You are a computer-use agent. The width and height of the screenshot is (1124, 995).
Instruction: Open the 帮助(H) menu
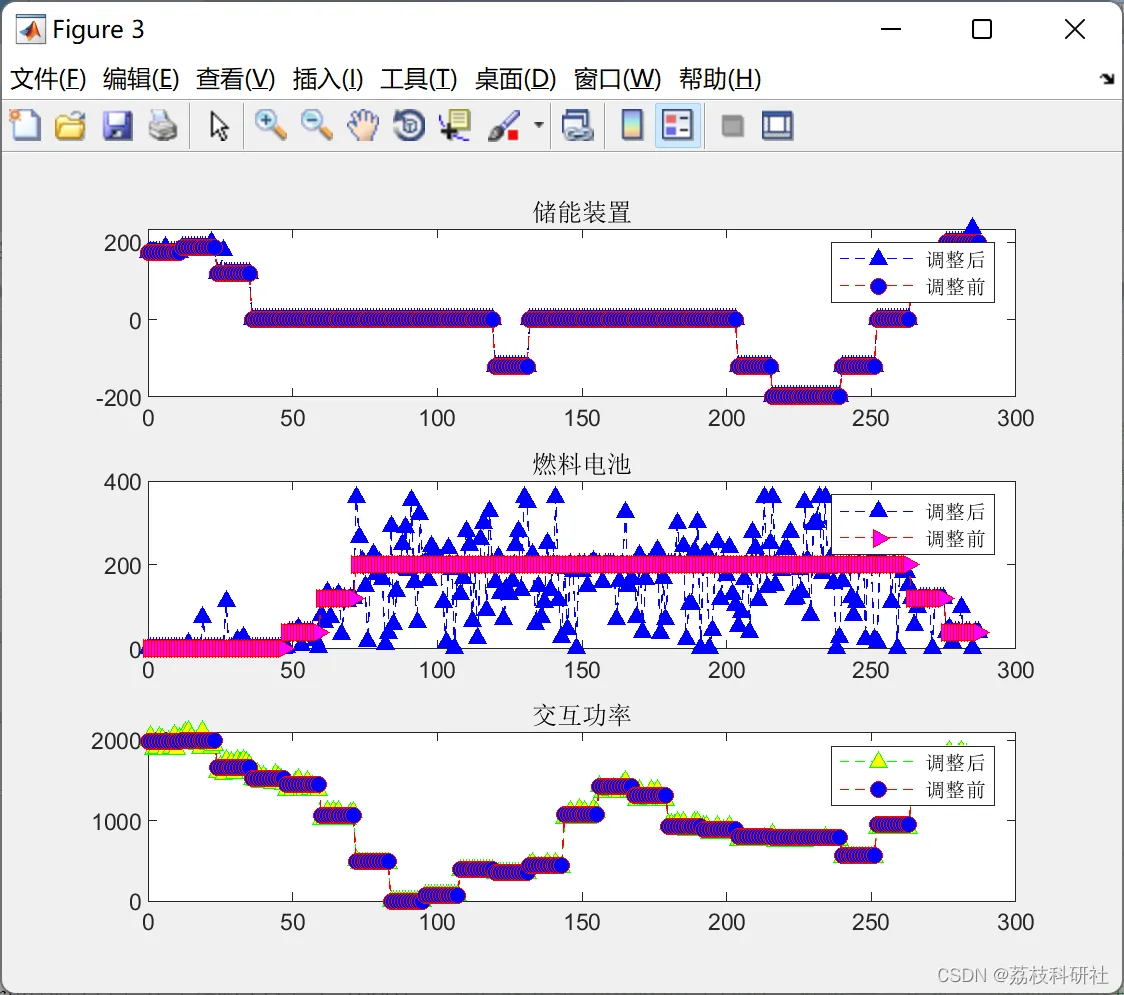point(720,78)
